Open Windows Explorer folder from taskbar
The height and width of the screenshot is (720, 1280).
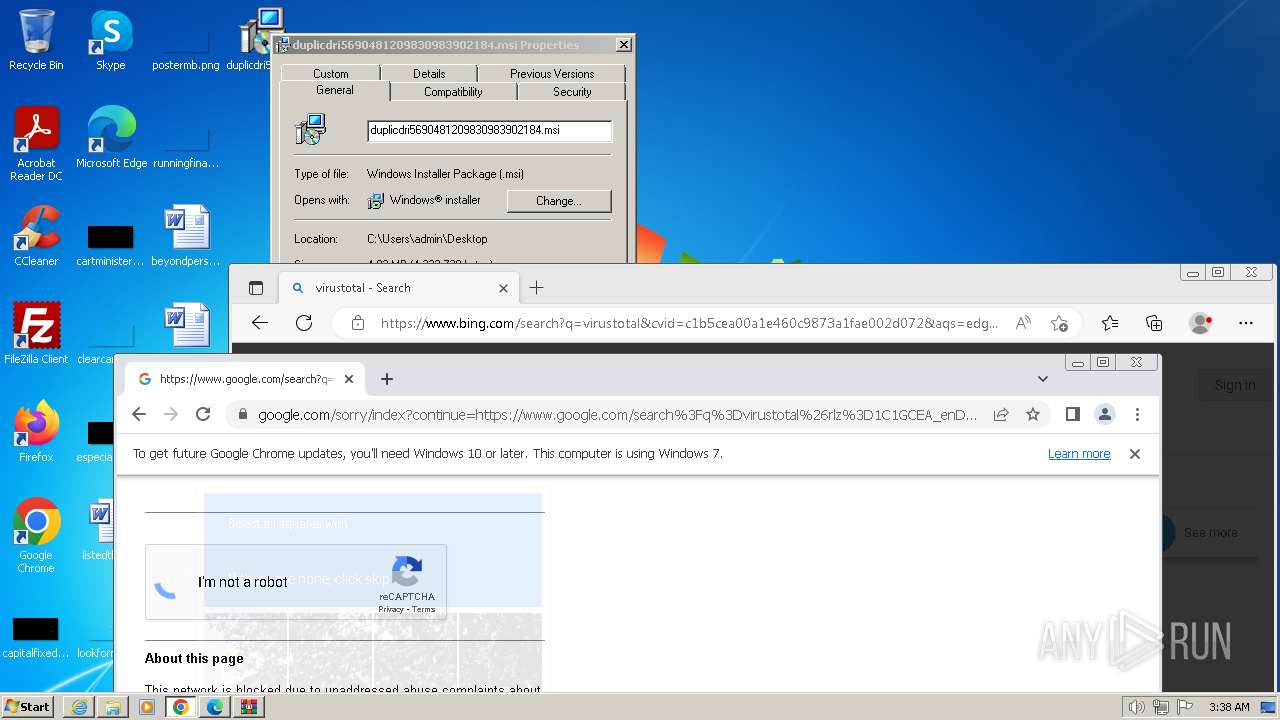(113, 707)
